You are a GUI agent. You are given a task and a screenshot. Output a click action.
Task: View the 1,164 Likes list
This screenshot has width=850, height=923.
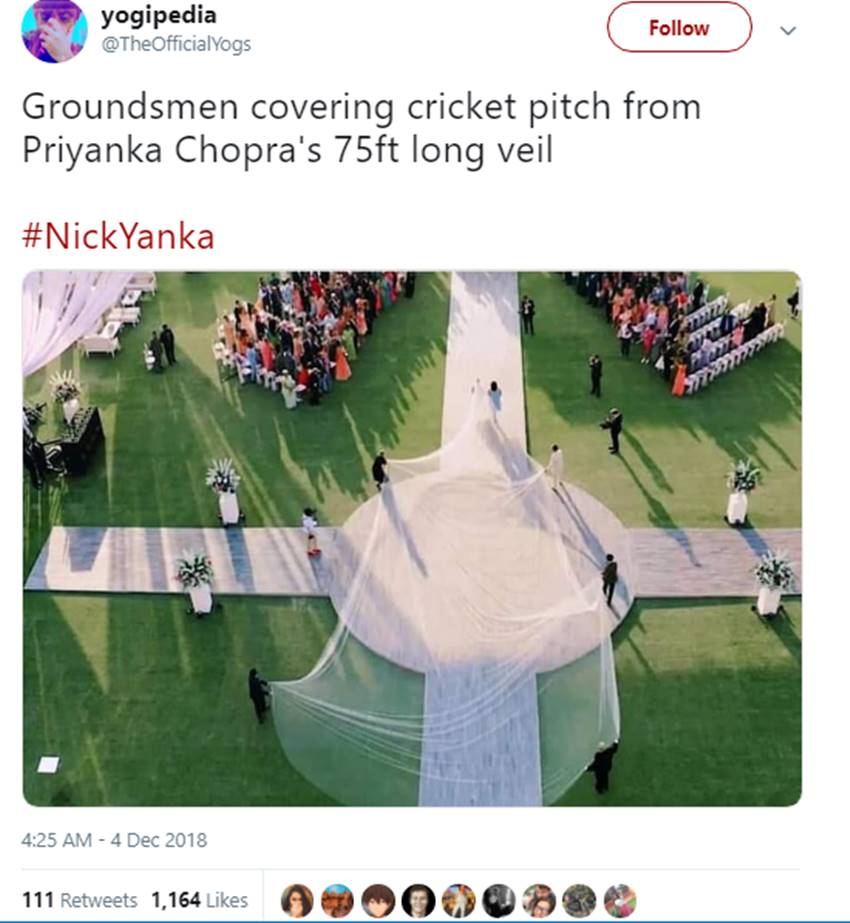(200, 900)
